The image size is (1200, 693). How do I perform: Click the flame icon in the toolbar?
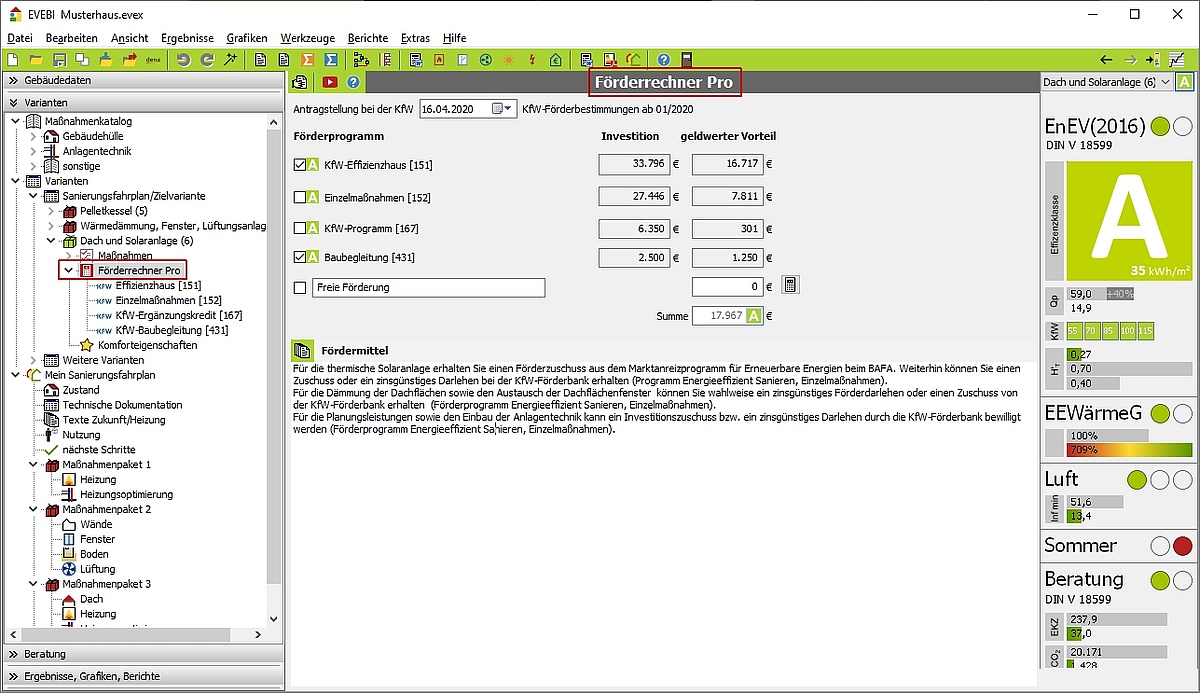coord(439,60)
